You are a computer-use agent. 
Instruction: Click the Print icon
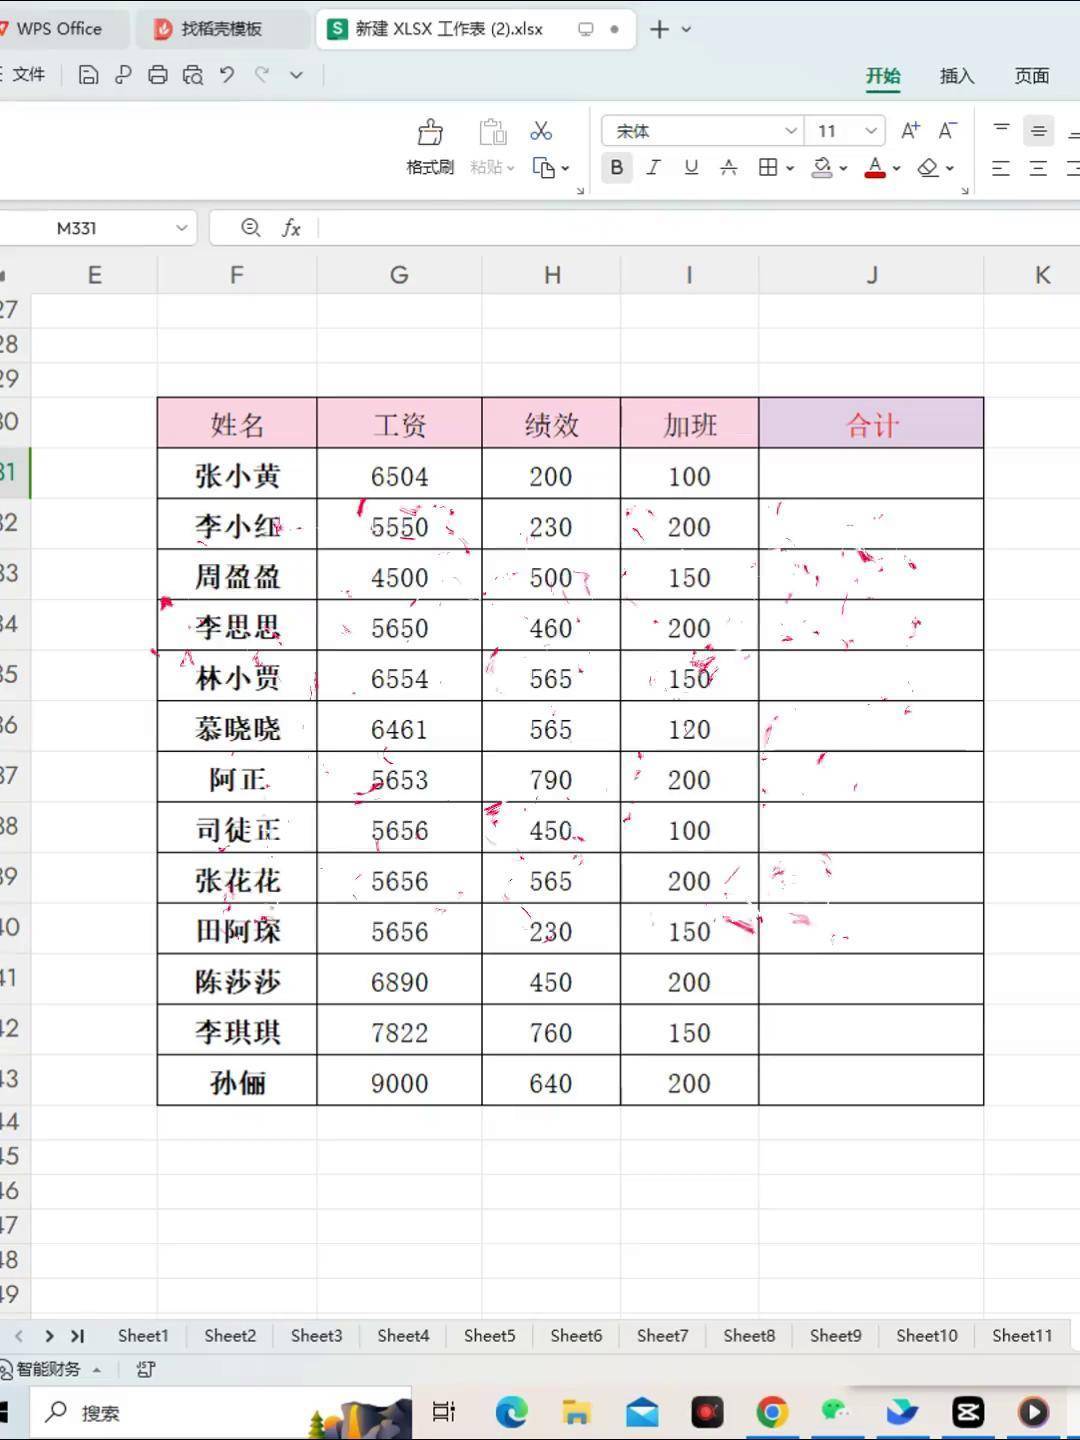(157, 75)
